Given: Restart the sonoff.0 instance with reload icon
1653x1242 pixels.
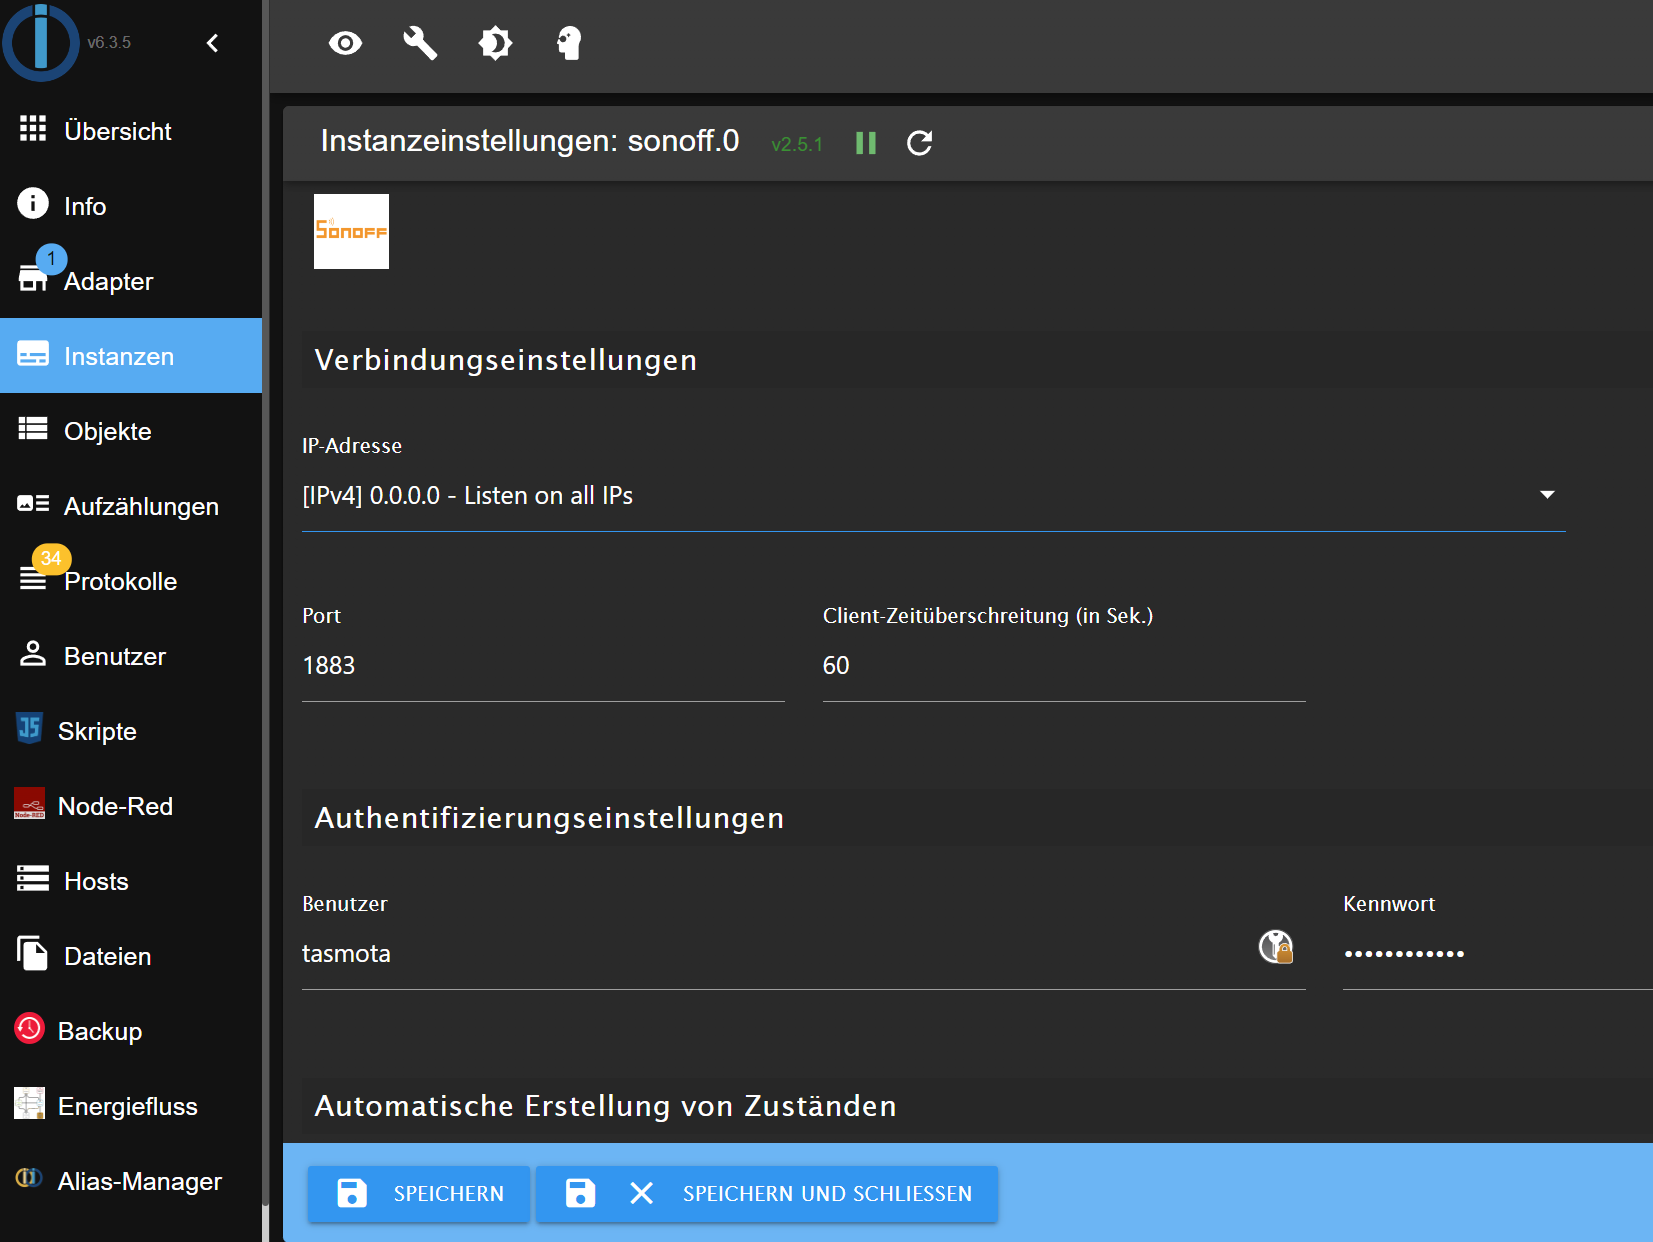Looking at the screenshot, I should [920, 143].
